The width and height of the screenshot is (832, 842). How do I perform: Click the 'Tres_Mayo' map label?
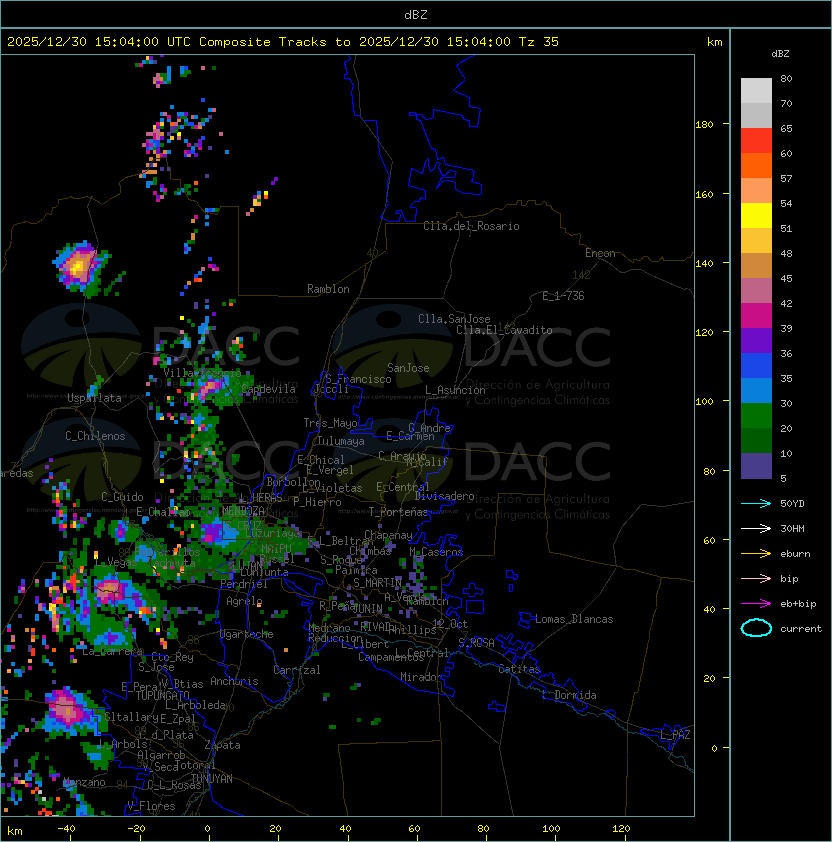click(x=330, y=423)
